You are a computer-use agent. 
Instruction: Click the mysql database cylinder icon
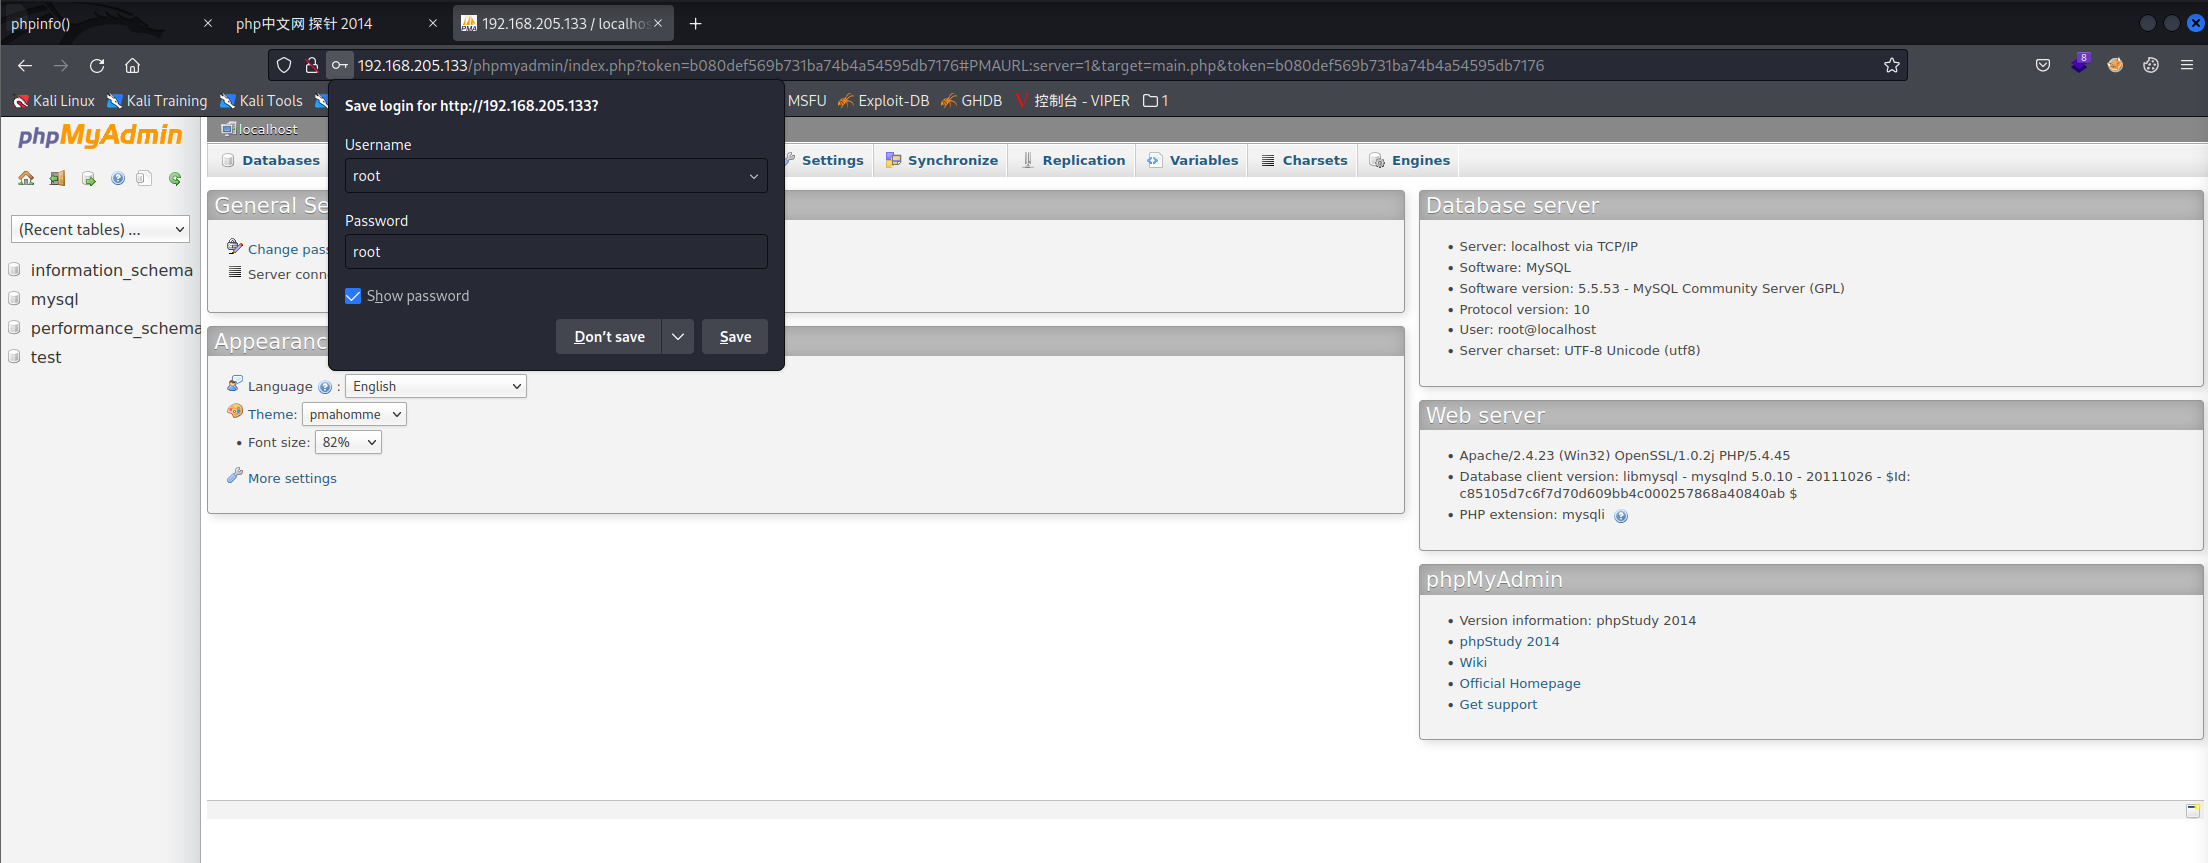15,299
